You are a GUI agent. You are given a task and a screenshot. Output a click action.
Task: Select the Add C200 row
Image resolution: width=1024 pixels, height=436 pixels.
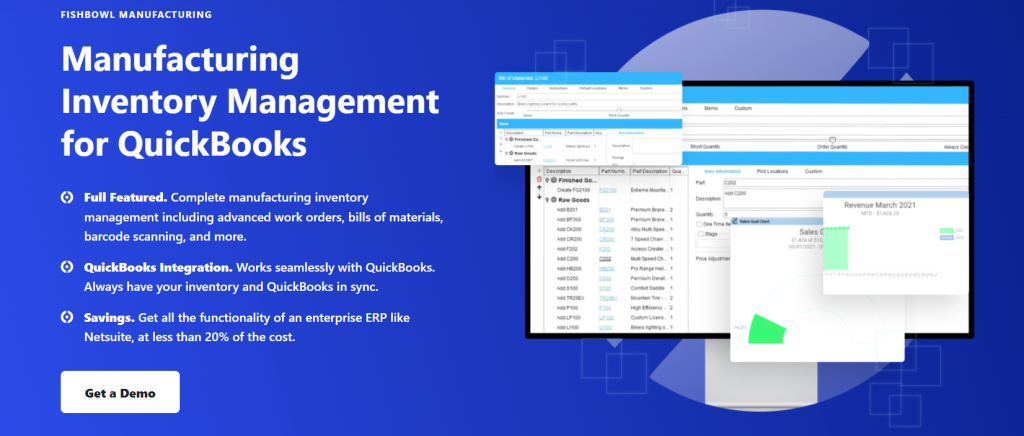615,258
